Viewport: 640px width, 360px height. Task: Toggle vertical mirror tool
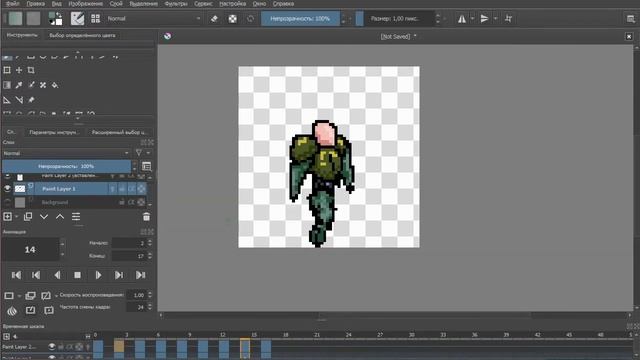coord(484,19)
